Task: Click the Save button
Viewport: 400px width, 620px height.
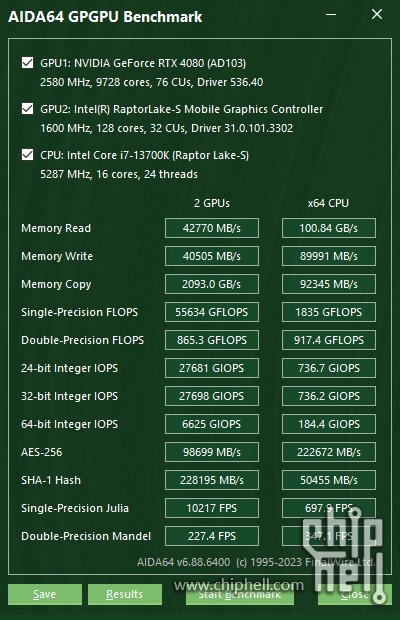Action: pyautogui.click(x=45, y=594)
